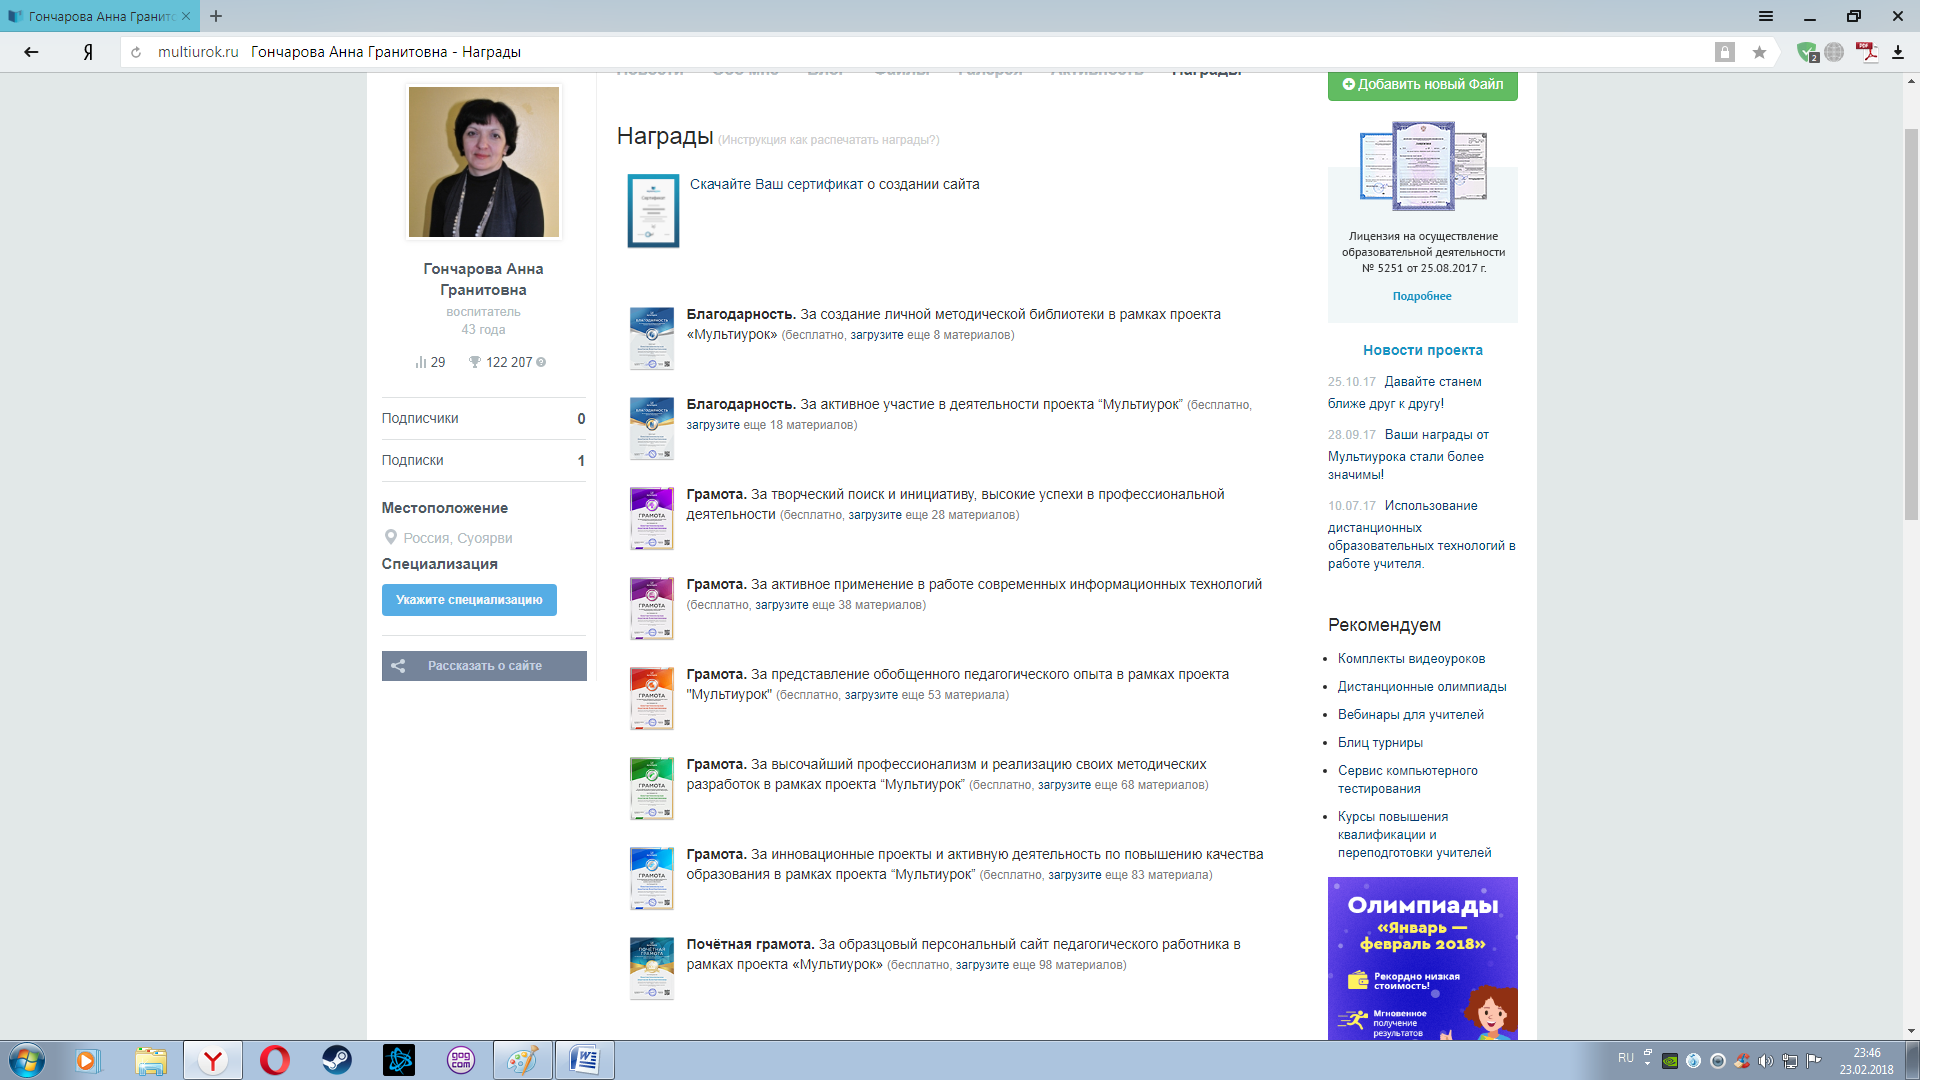Open Курсы повышения квалификации link
The width and height of the screenshot is (1950, 1080).
tap(1414, 834)
